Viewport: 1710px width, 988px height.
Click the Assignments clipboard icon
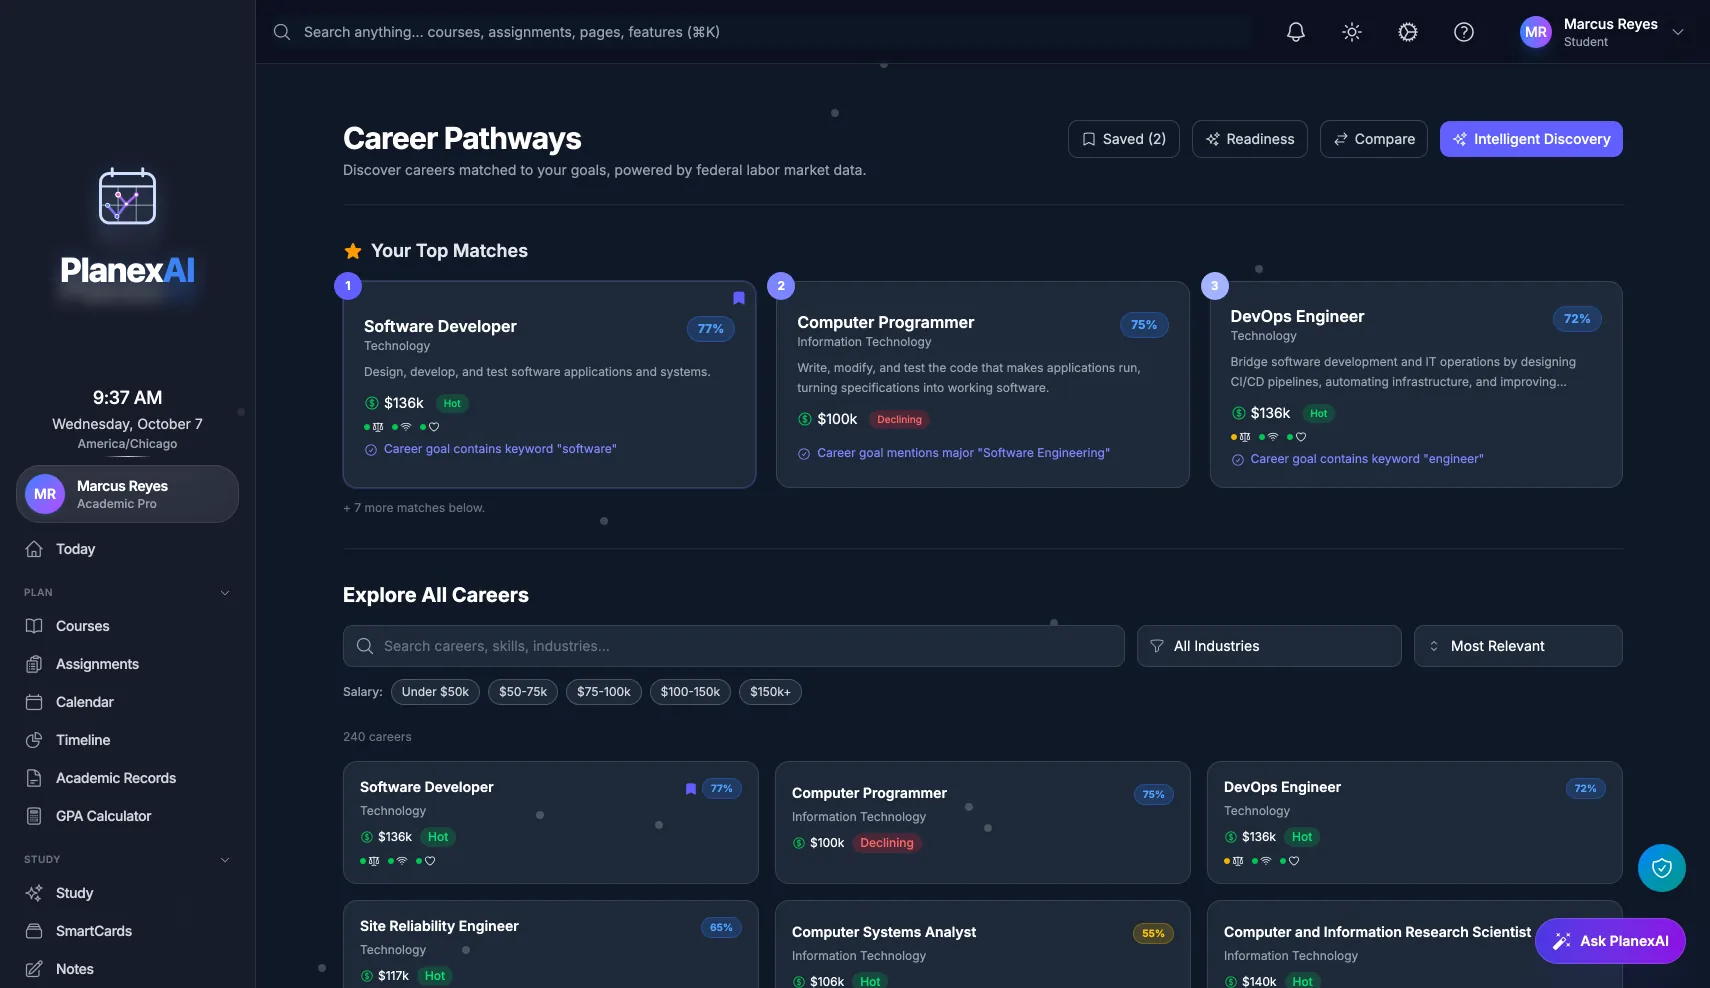click(x=34, y=664)
